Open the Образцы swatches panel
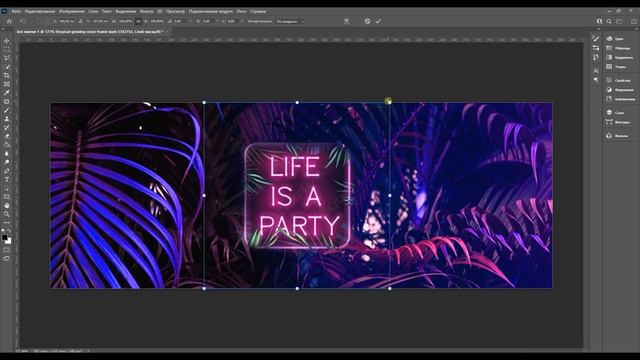 (x=619, y=48)
